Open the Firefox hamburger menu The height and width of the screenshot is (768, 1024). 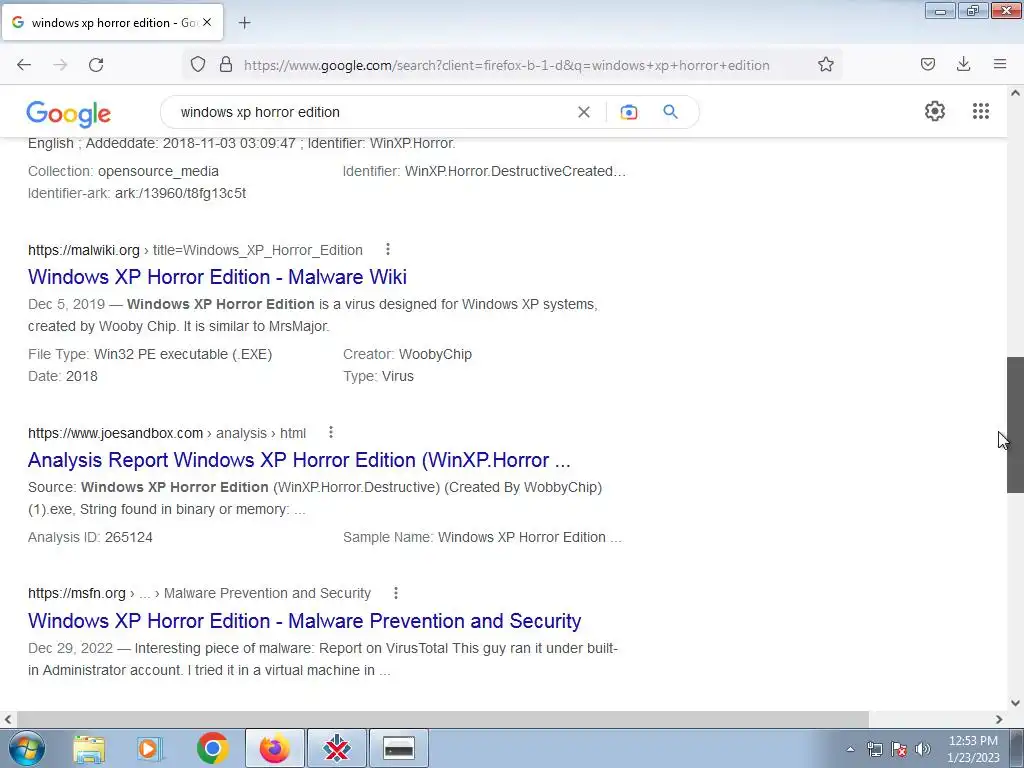click(999, 64)
